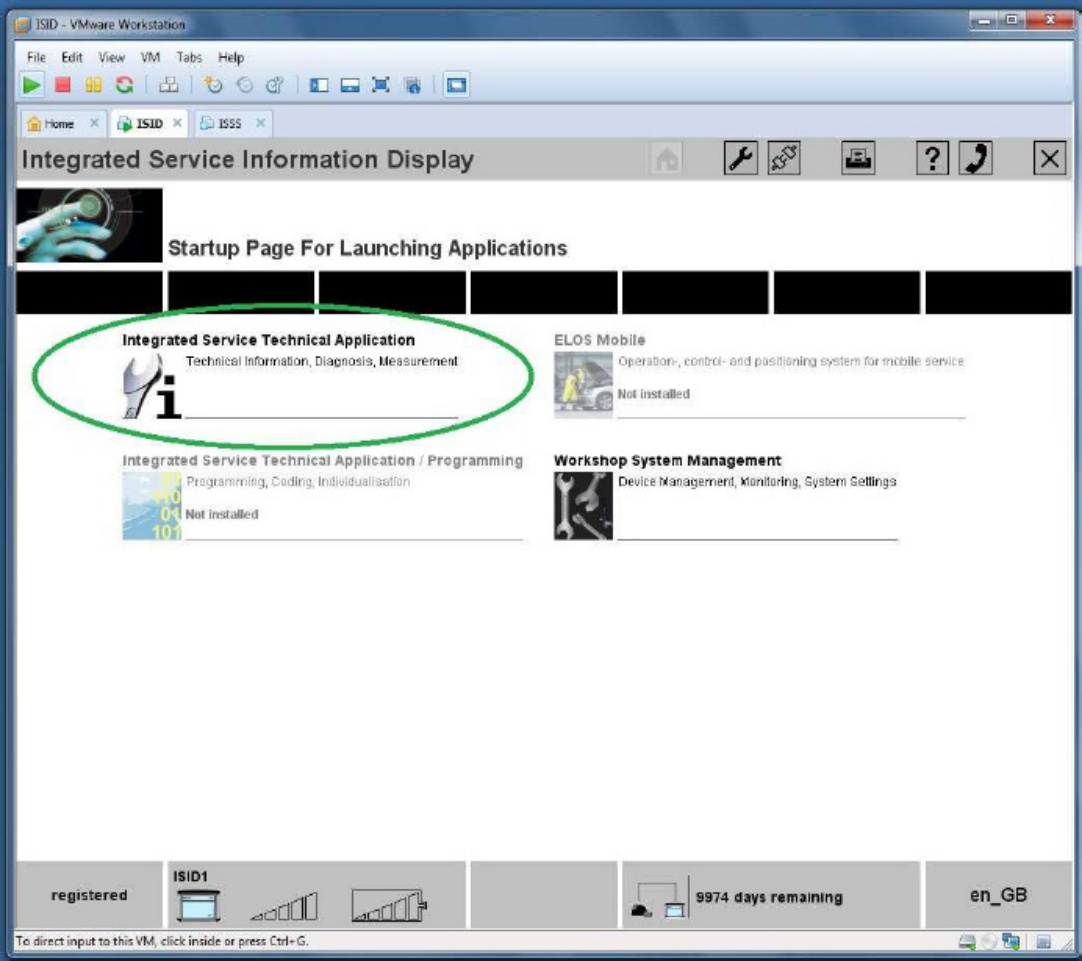Take a snapshot of the VM

213,85
